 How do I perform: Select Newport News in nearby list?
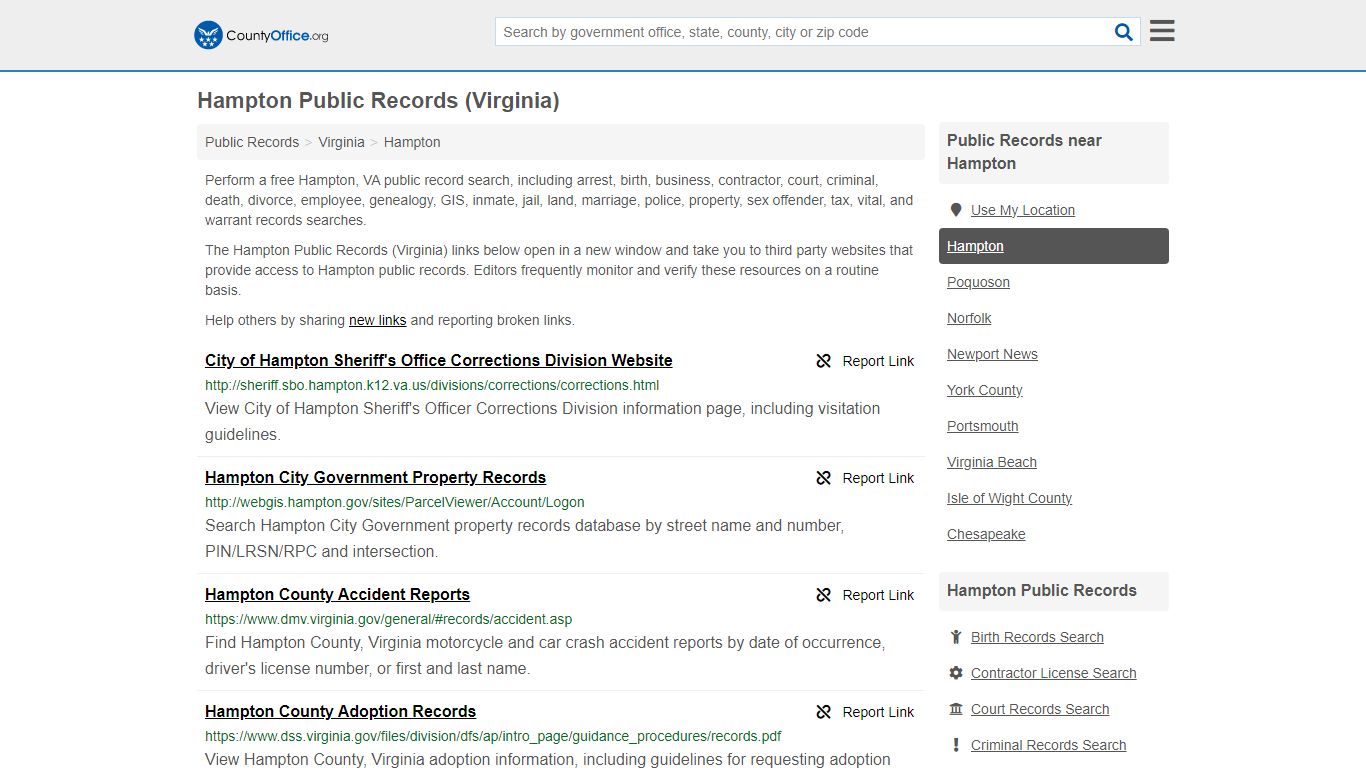coord(992,354)
